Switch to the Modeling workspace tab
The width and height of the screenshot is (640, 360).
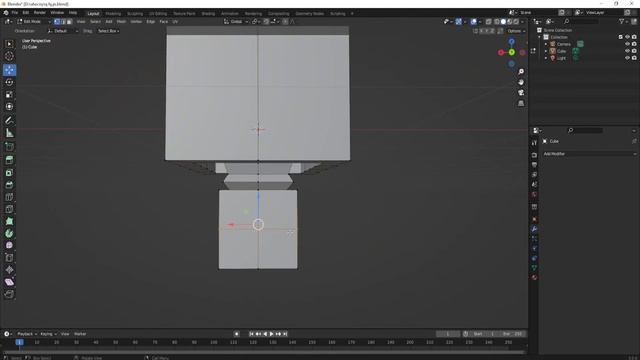point(113,13)
